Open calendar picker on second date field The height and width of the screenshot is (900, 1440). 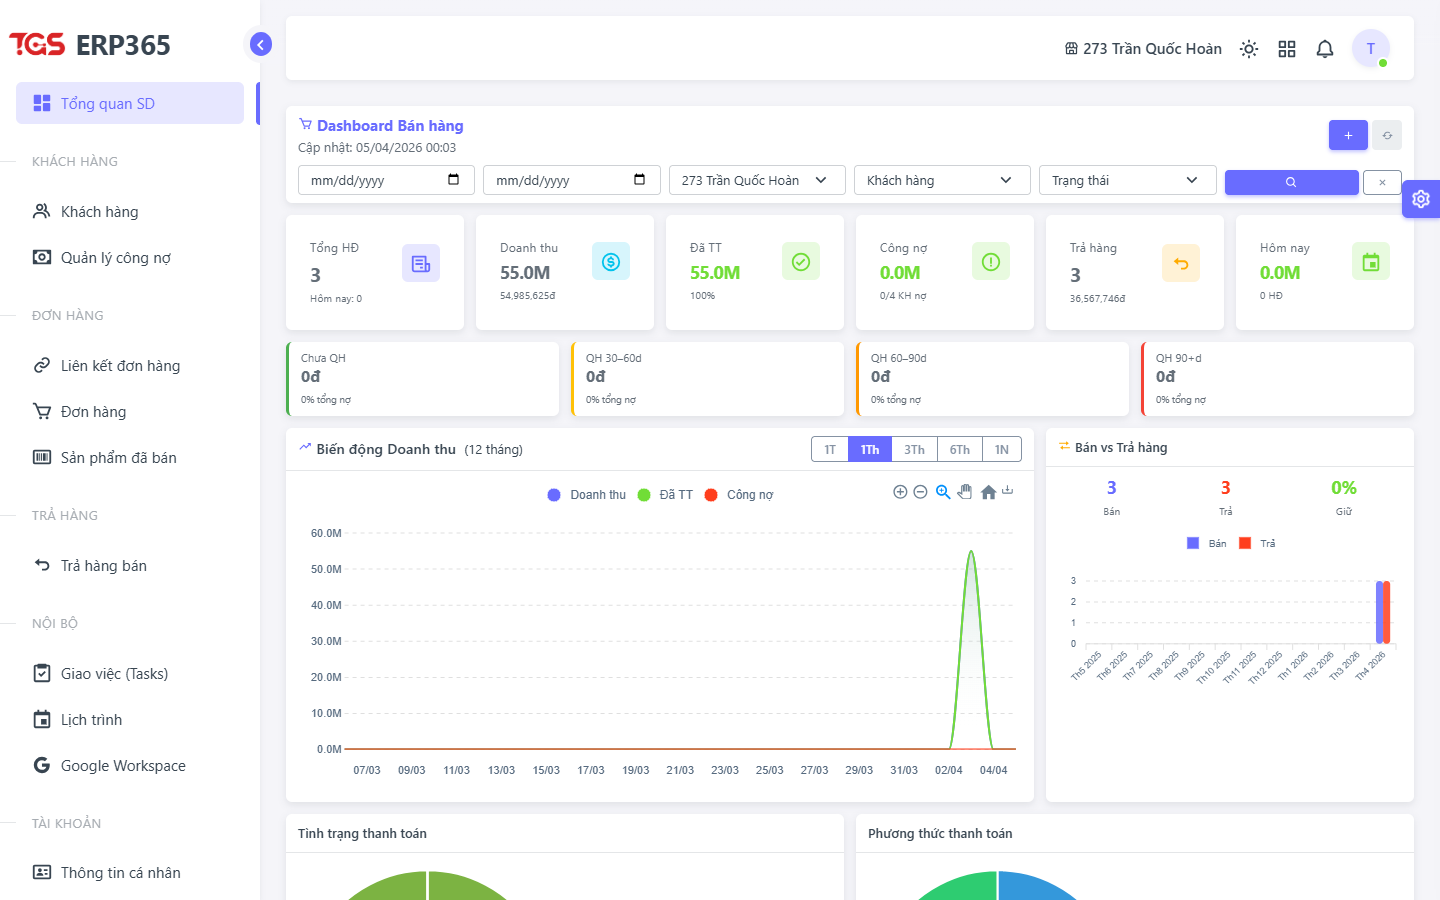pos(639,180)
